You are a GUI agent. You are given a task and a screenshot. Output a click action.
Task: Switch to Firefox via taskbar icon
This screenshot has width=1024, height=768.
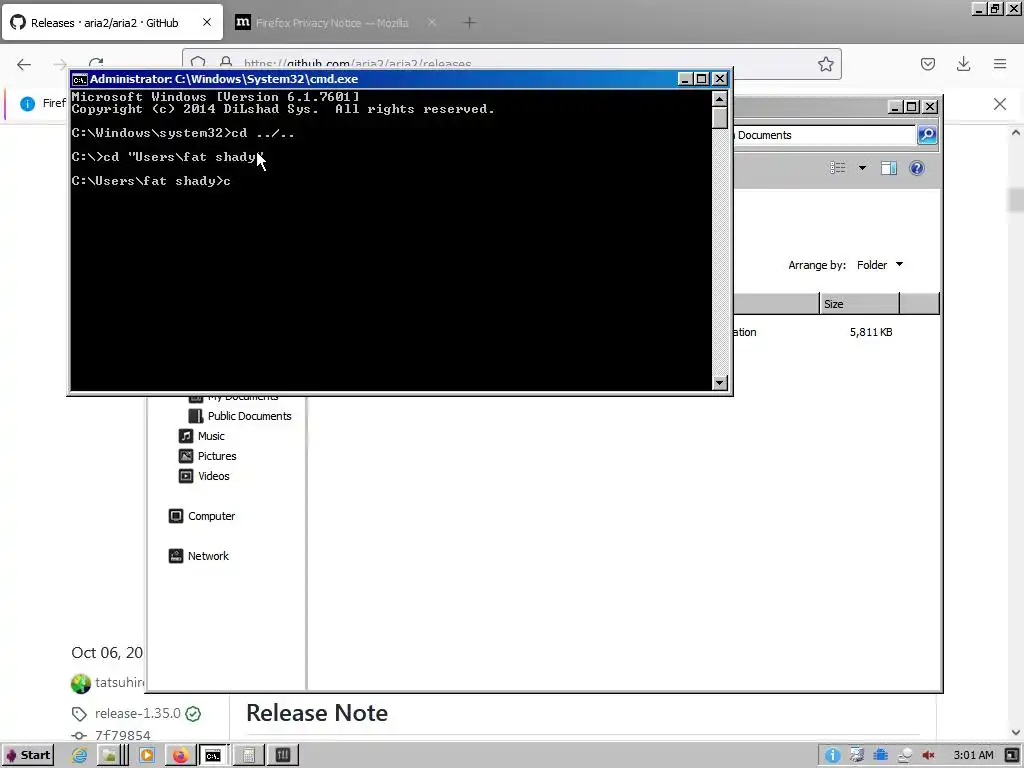coord(180,756)
